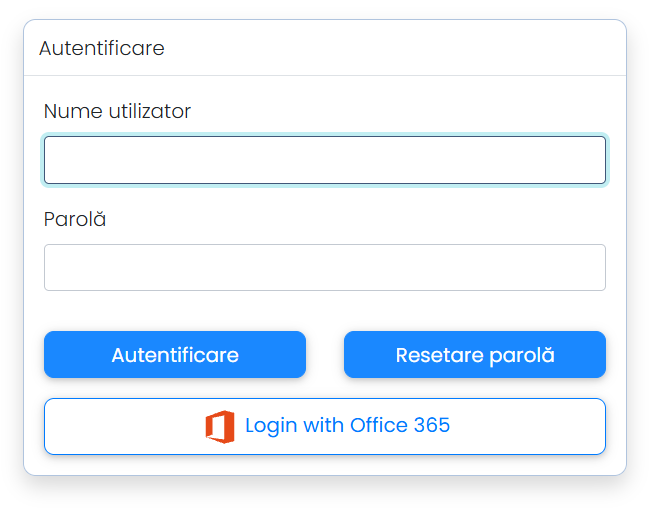Sign in using the Office 365 option
Image resolution: width=656 pixels, height=508 pixels.
(324, 426)
